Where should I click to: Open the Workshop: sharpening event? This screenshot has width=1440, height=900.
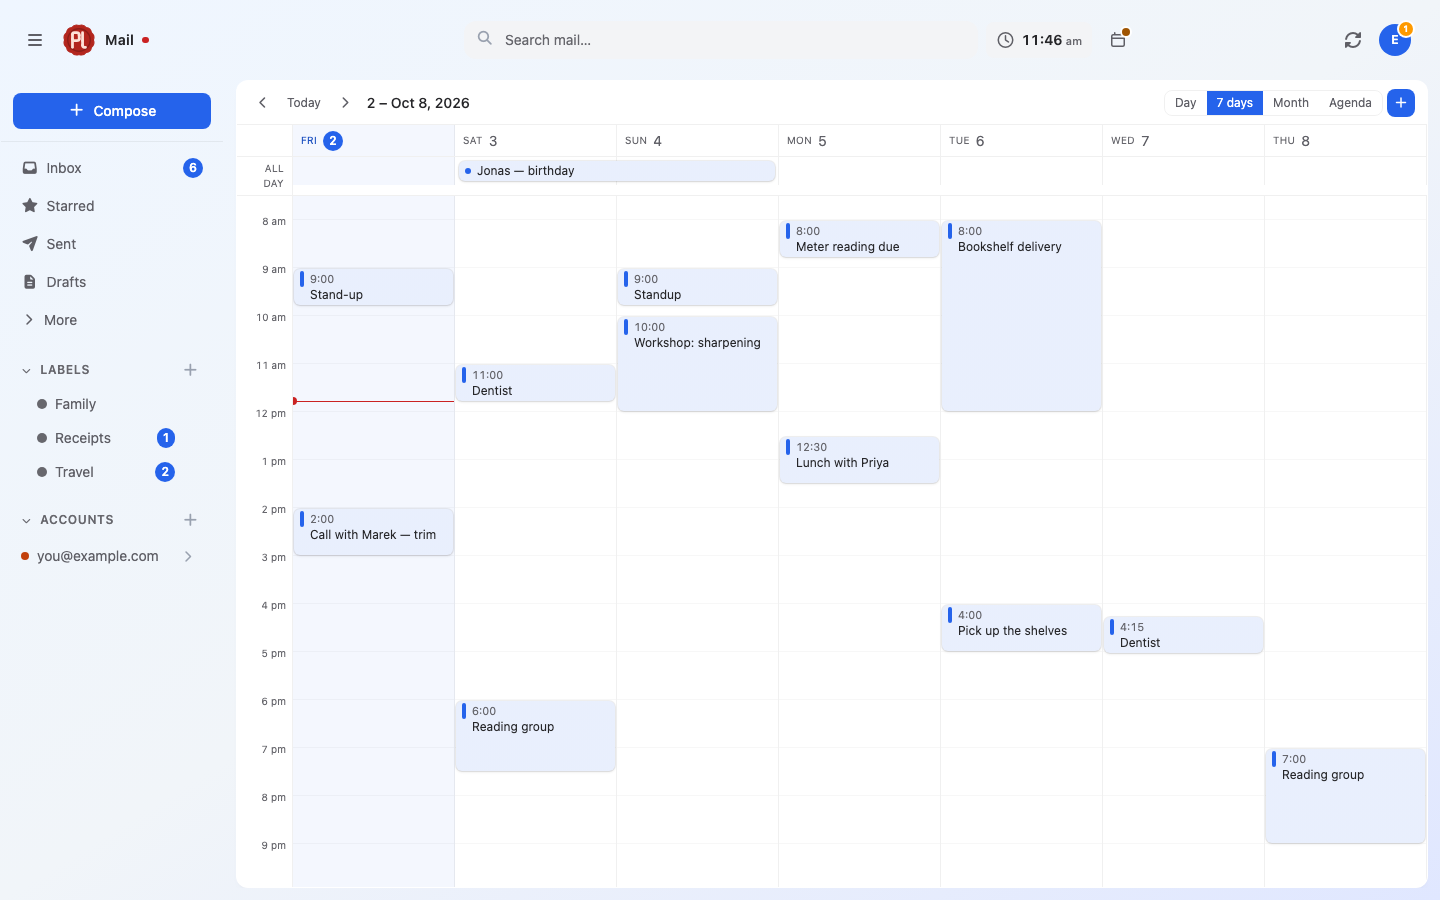pyautogui.click(x=697, y=364)
